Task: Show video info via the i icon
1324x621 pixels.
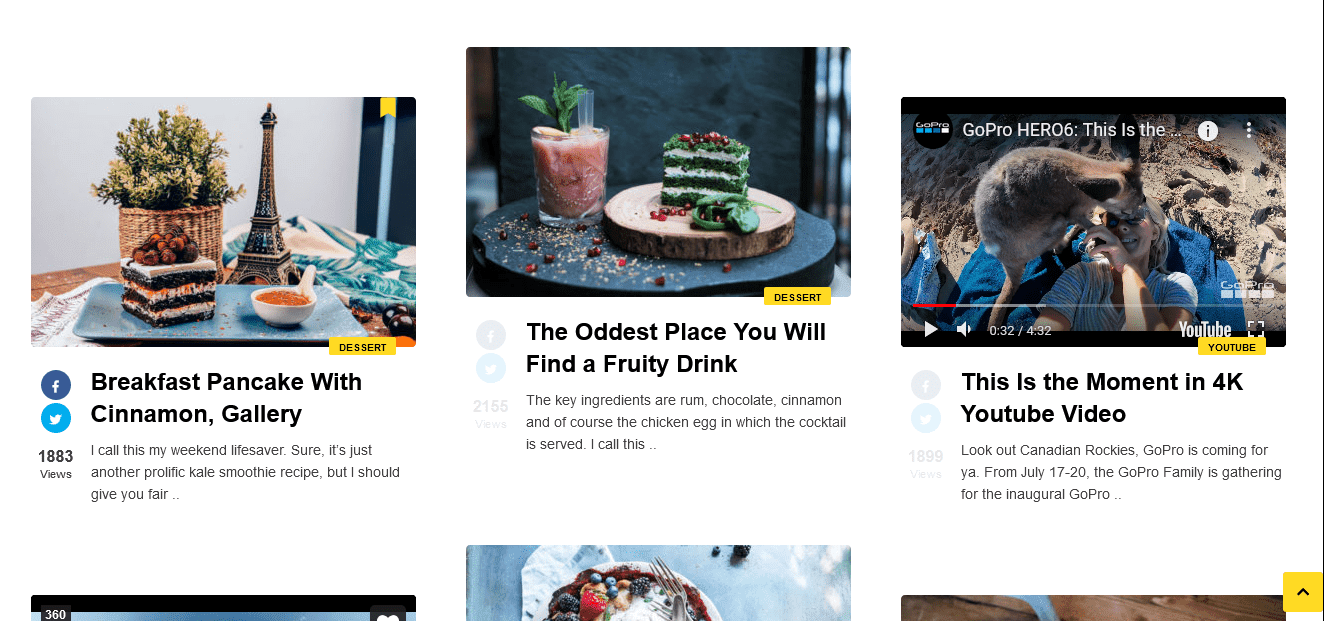Action: [1208, 130]
